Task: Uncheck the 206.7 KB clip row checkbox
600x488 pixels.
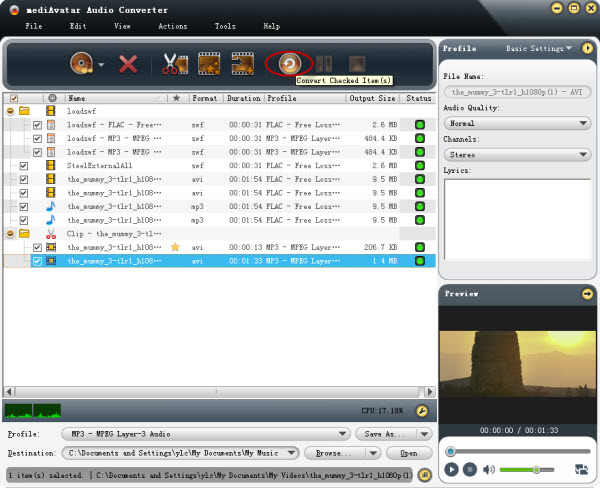Action: pyautogui.click(x=37, y=248)
